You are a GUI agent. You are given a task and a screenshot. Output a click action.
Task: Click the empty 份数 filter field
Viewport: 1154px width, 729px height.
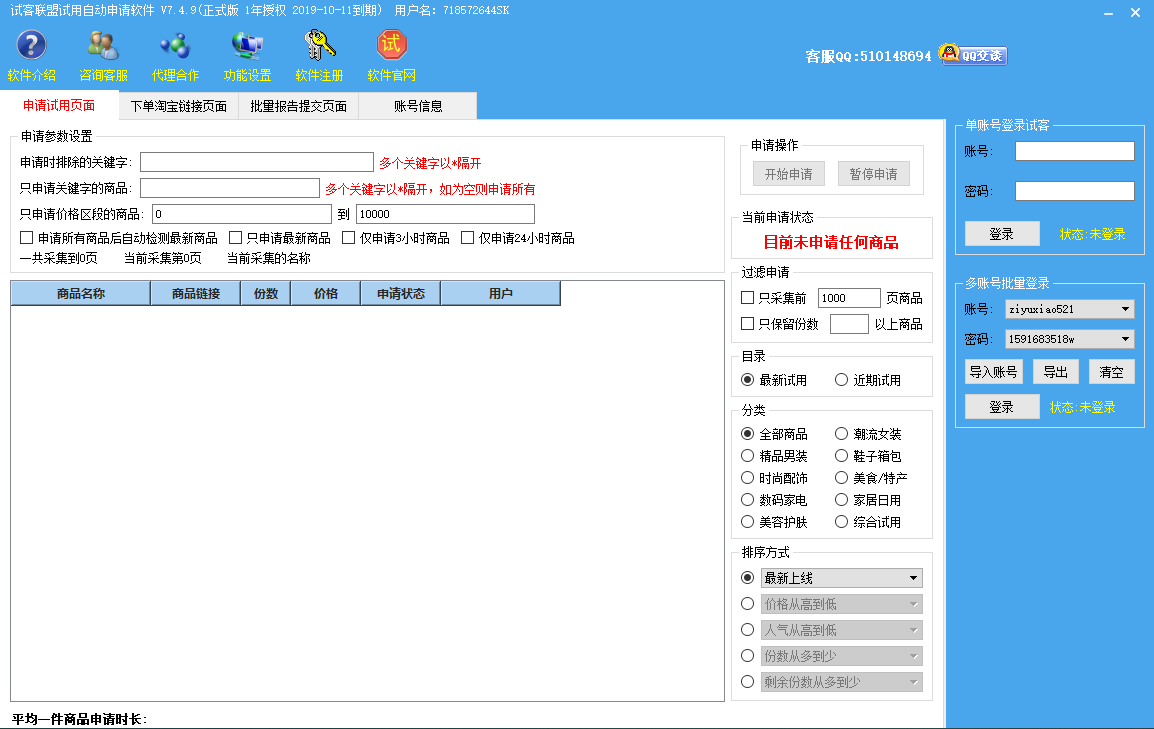click(849, 324)
